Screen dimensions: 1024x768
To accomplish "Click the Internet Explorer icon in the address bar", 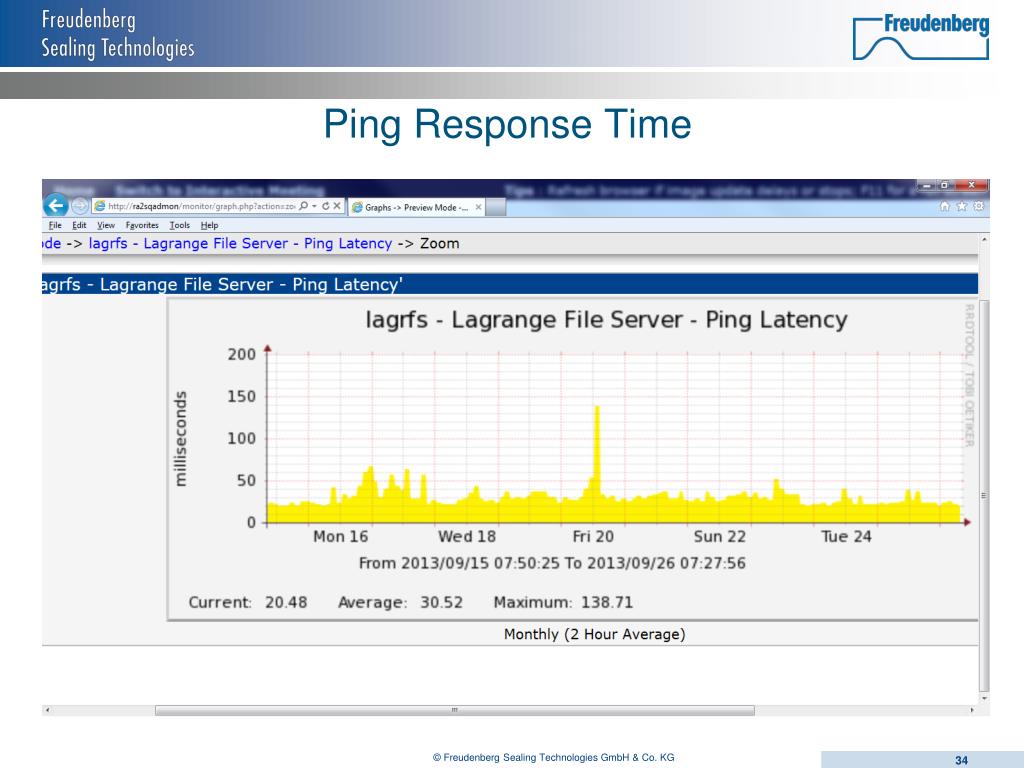I will point(100,205).
